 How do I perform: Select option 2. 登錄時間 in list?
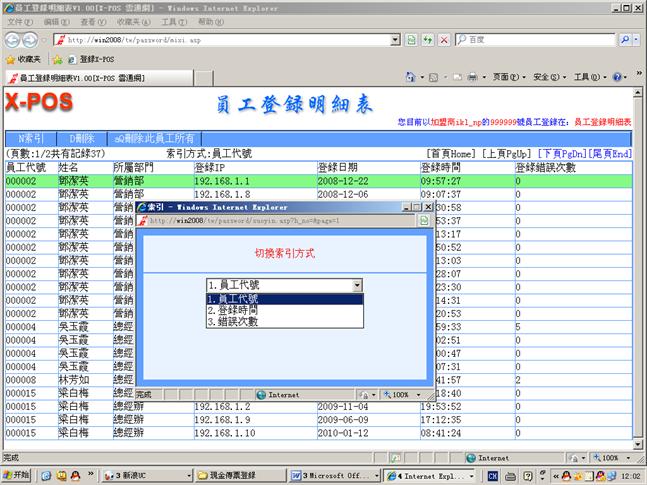(232, 310)
